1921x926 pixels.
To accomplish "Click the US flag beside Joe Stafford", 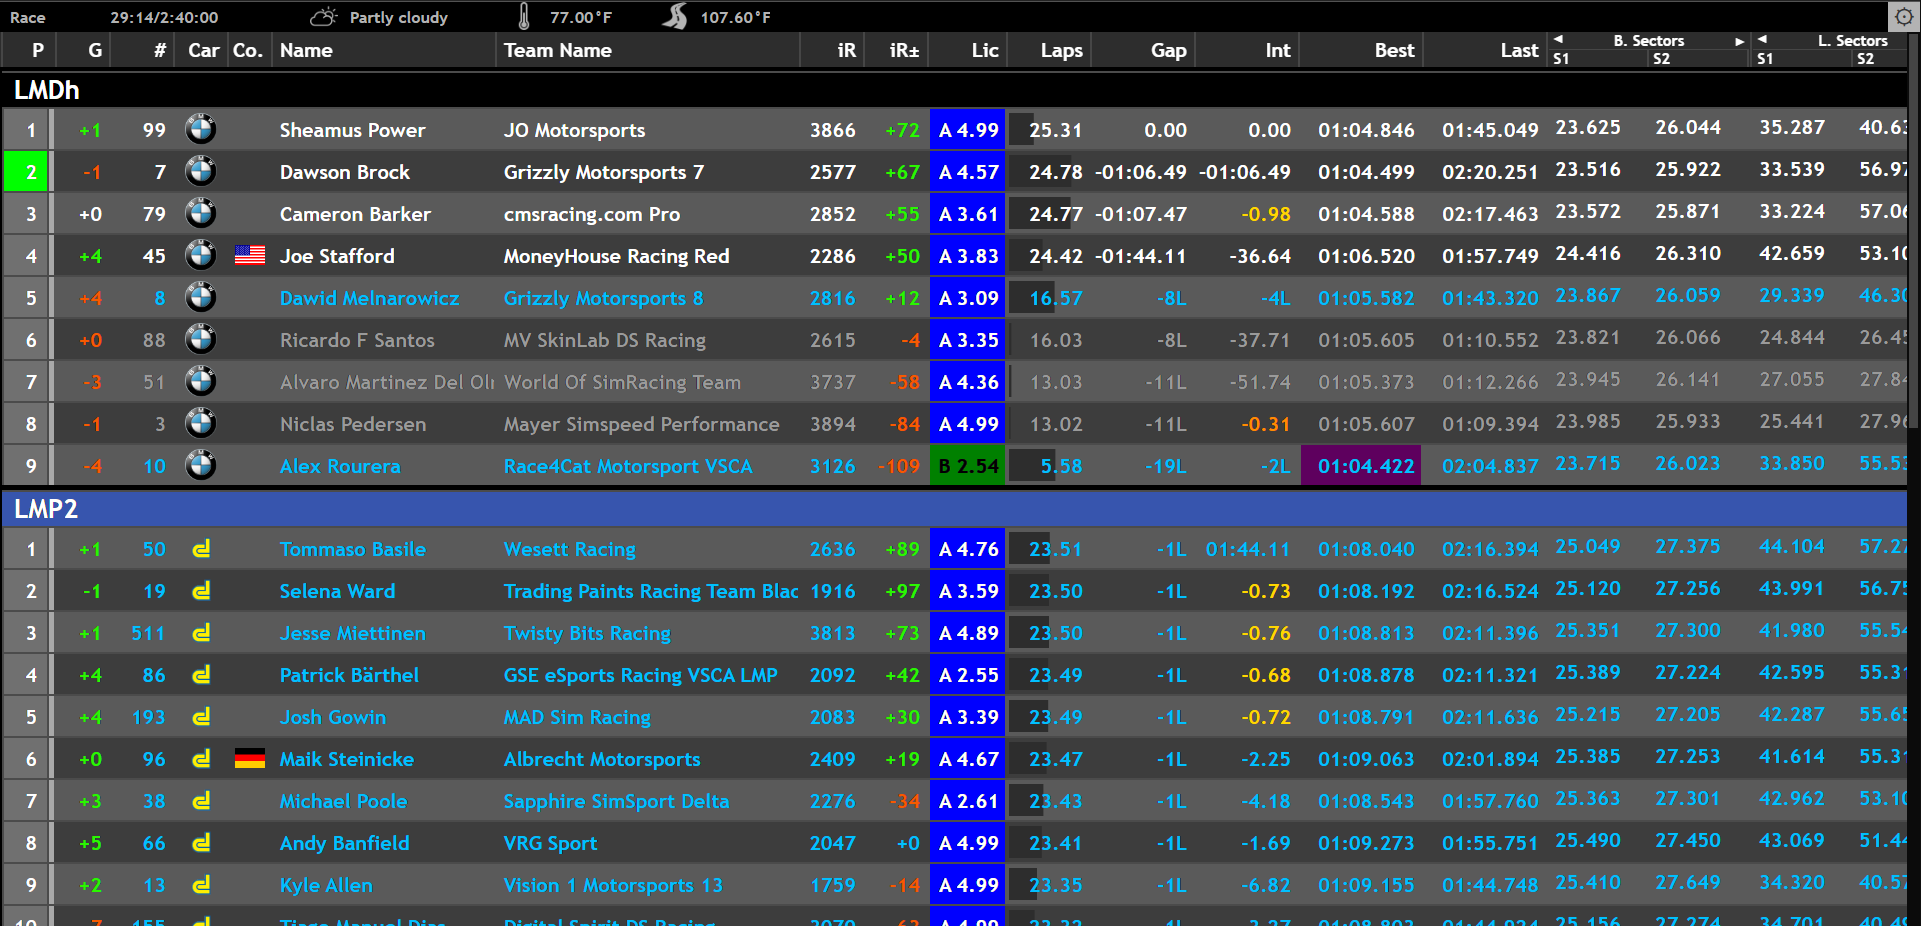I will [249, 256].
